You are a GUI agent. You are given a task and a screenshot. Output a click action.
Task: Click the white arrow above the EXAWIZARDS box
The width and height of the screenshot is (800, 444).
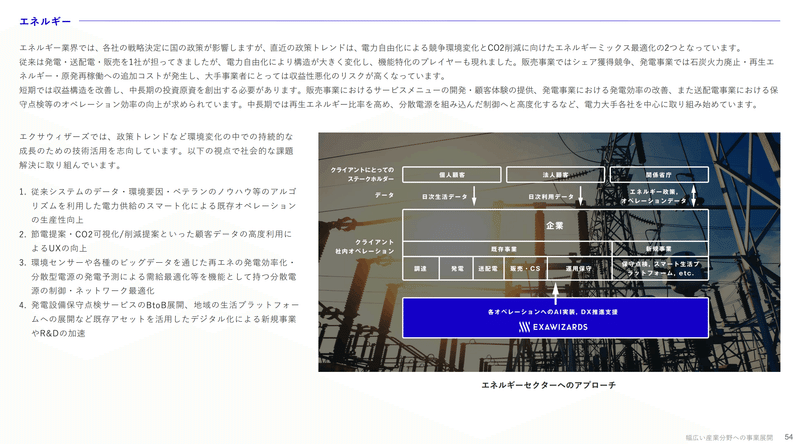point(555,293)
